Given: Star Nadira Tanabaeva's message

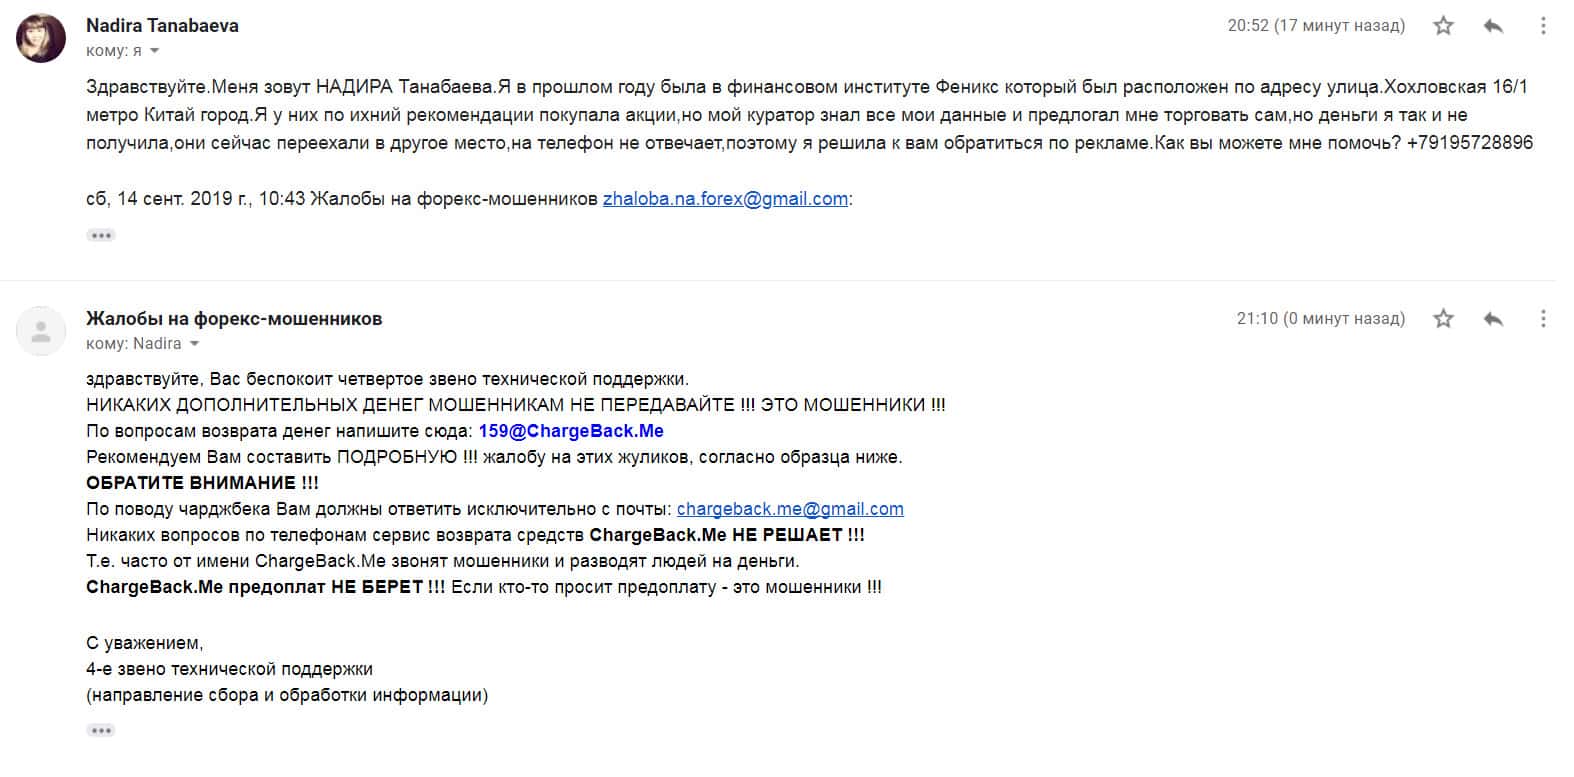Looking at the screenshot, I should pyautogui.click(x=1443, y=26).
